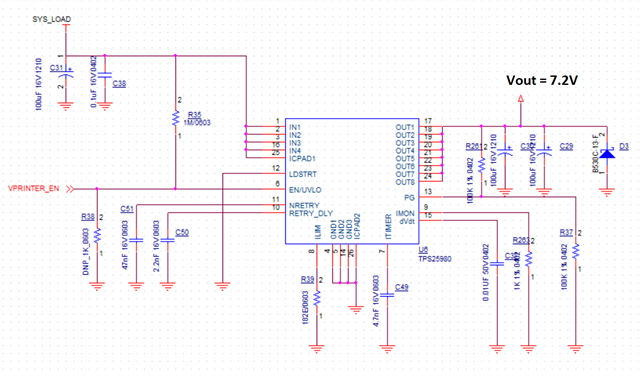Click the 'C49' designator label
The image size is (640, 376).
[x=402, y=287]
